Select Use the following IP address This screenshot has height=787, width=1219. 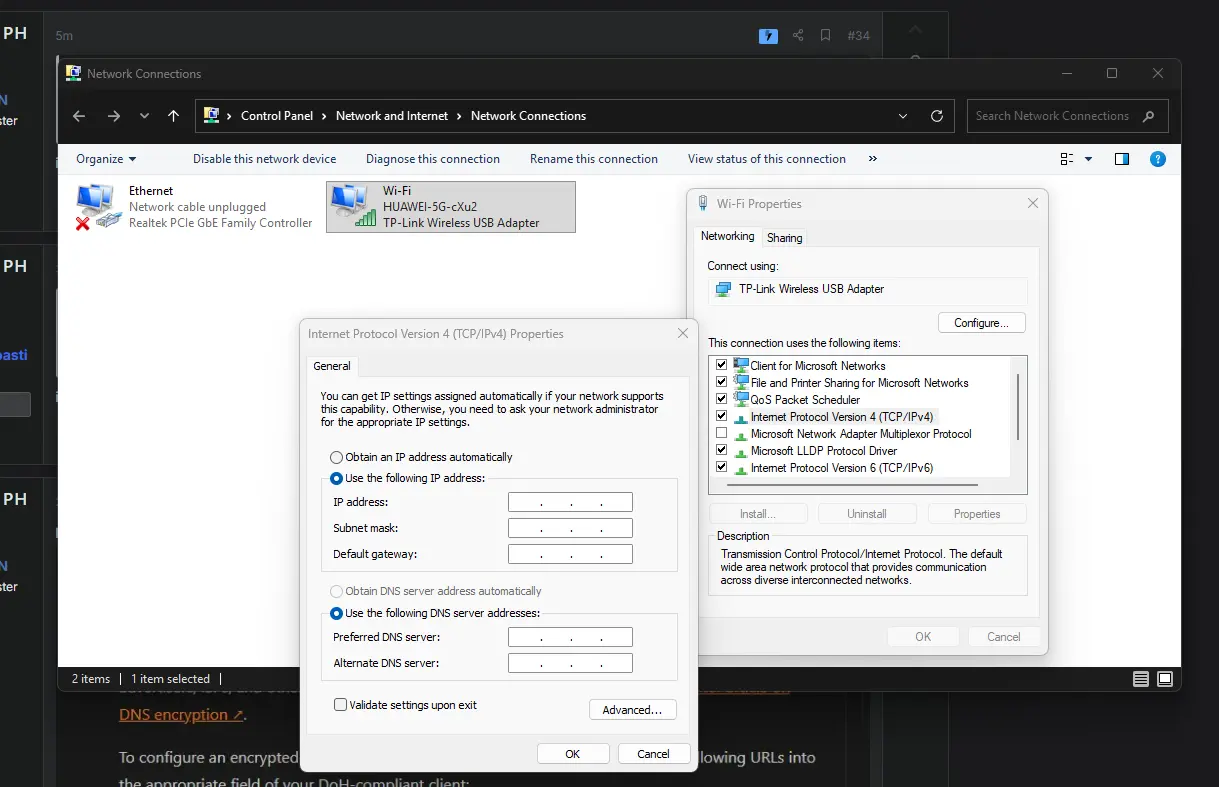(337, 479)
